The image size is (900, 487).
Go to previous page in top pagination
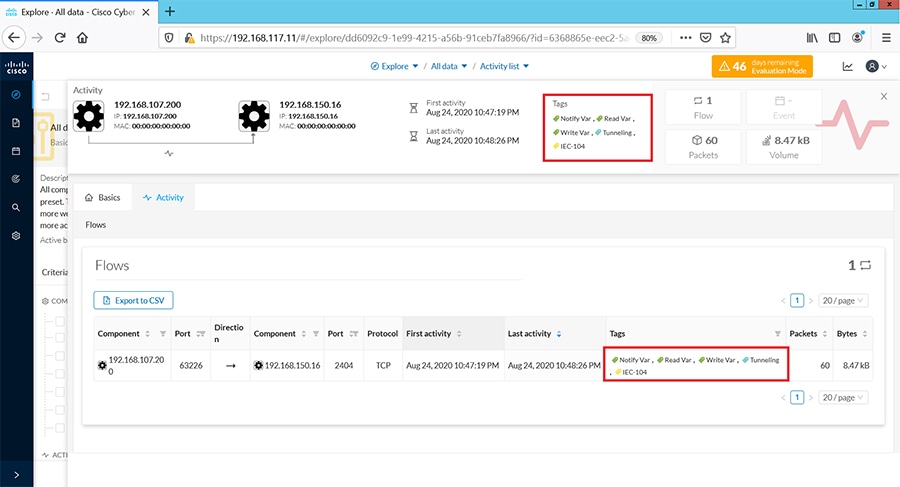pyautogui.click(x=783, y=300)
